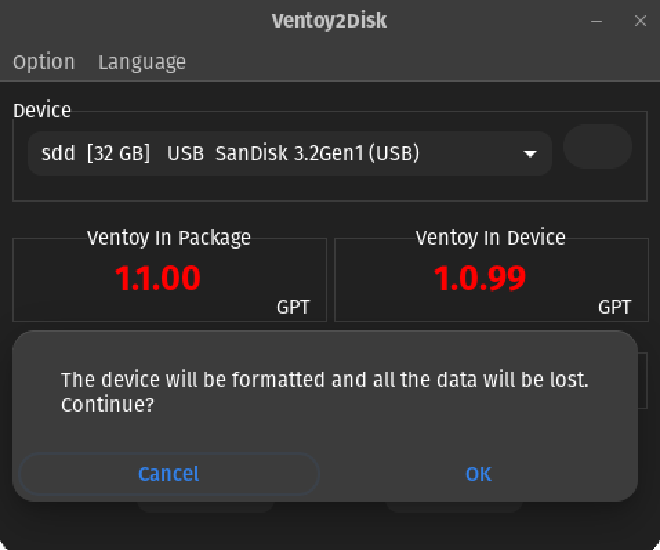Expand the device list arrow
Viewport: 660px width, 550px height.
(x=530, y=154)
